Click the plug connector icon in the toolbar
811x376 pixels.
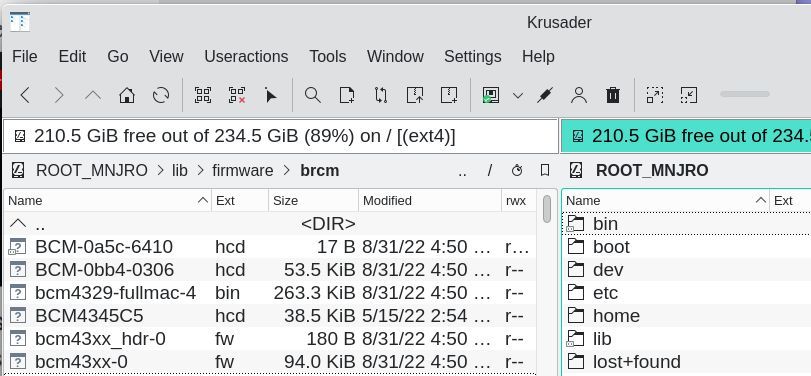pos(545,95)
